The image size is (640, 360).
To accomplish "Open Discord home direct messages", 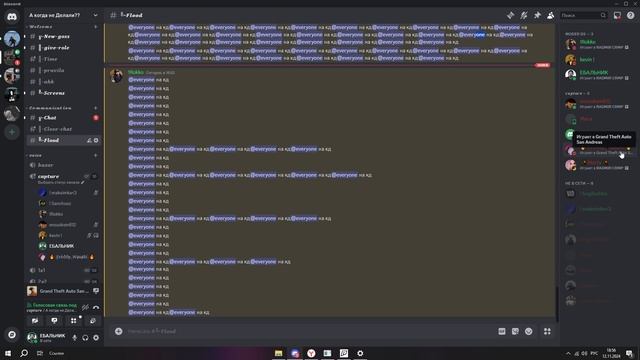I will tap(12, 17).
